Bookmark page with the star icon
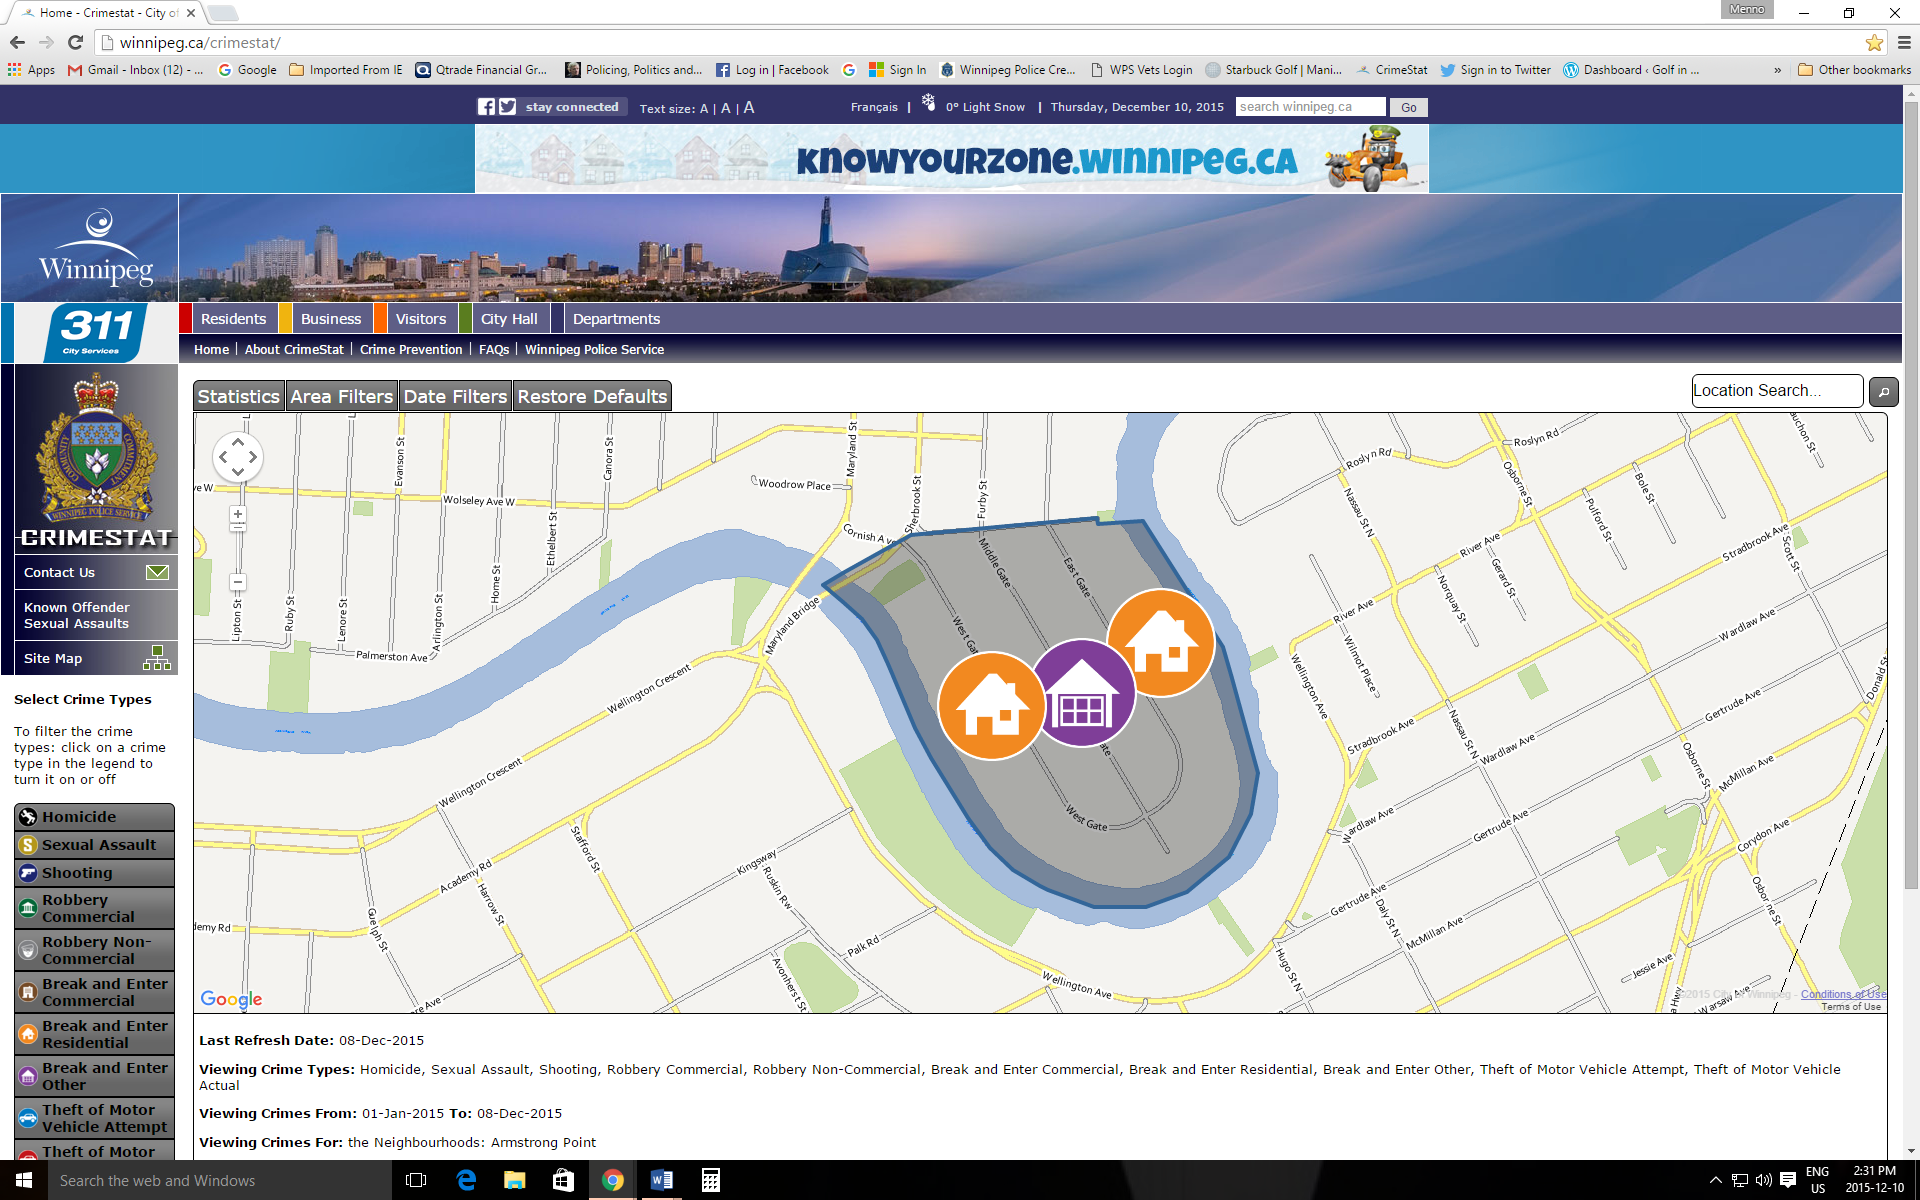The width and height of the screenshot is (1920, 1200). point(1874,42)
